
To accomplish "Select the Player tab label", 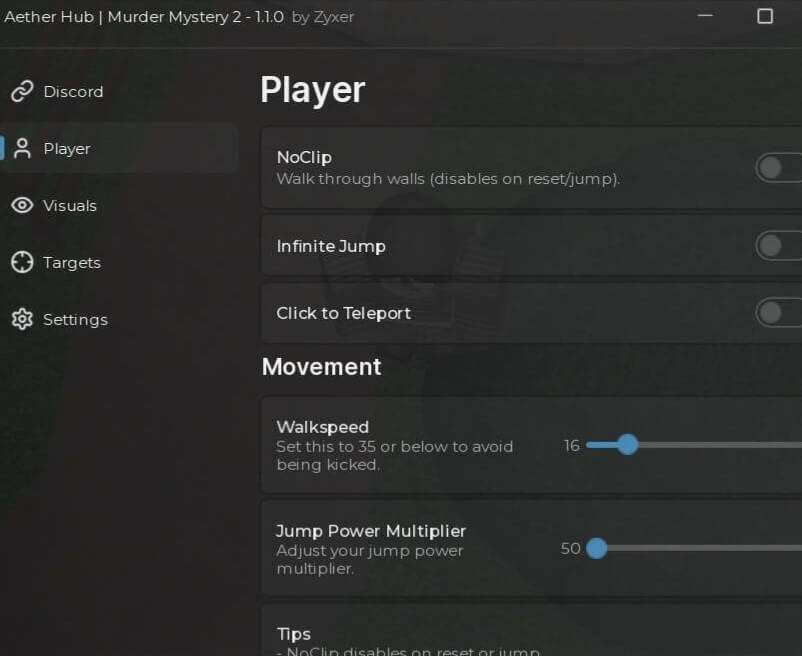I will [67, 149].
